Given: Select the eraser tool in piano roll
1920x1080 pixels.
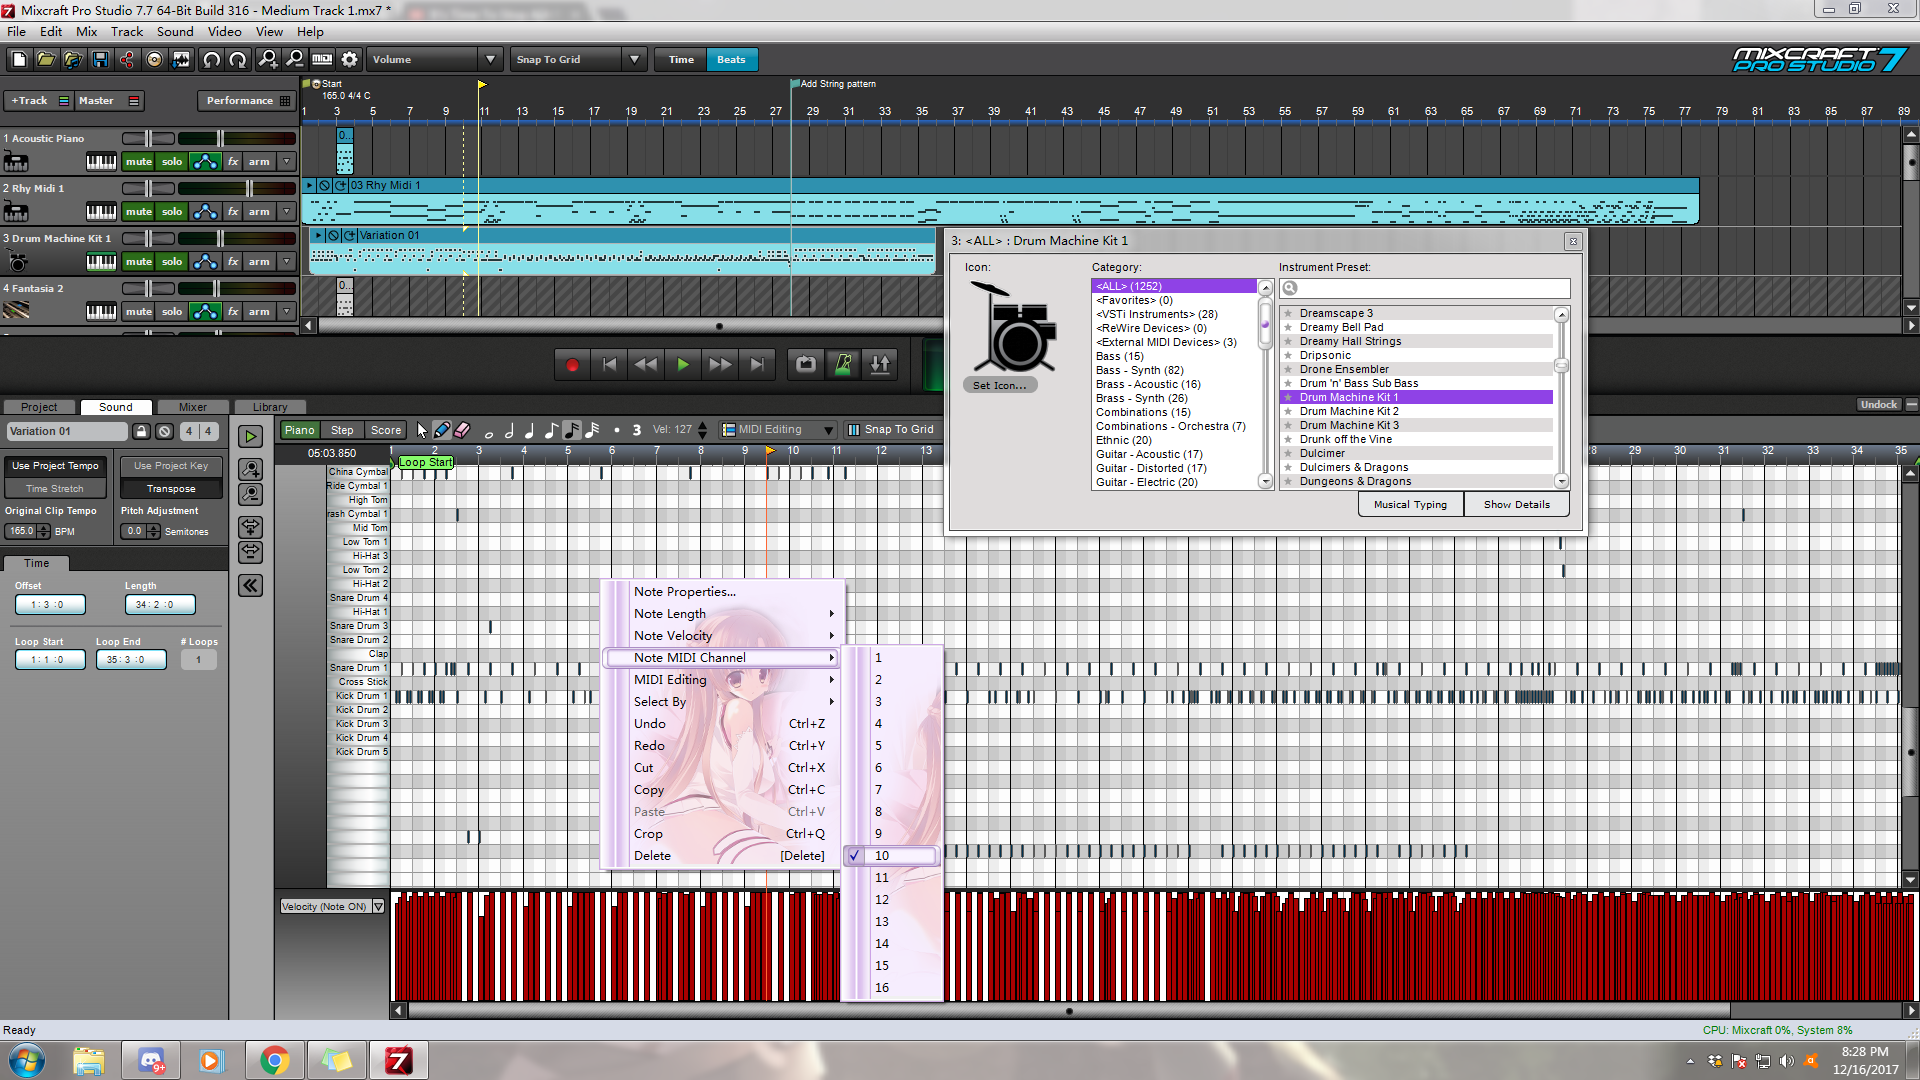Looking at the screenshot, I should [x=462, y=430].
